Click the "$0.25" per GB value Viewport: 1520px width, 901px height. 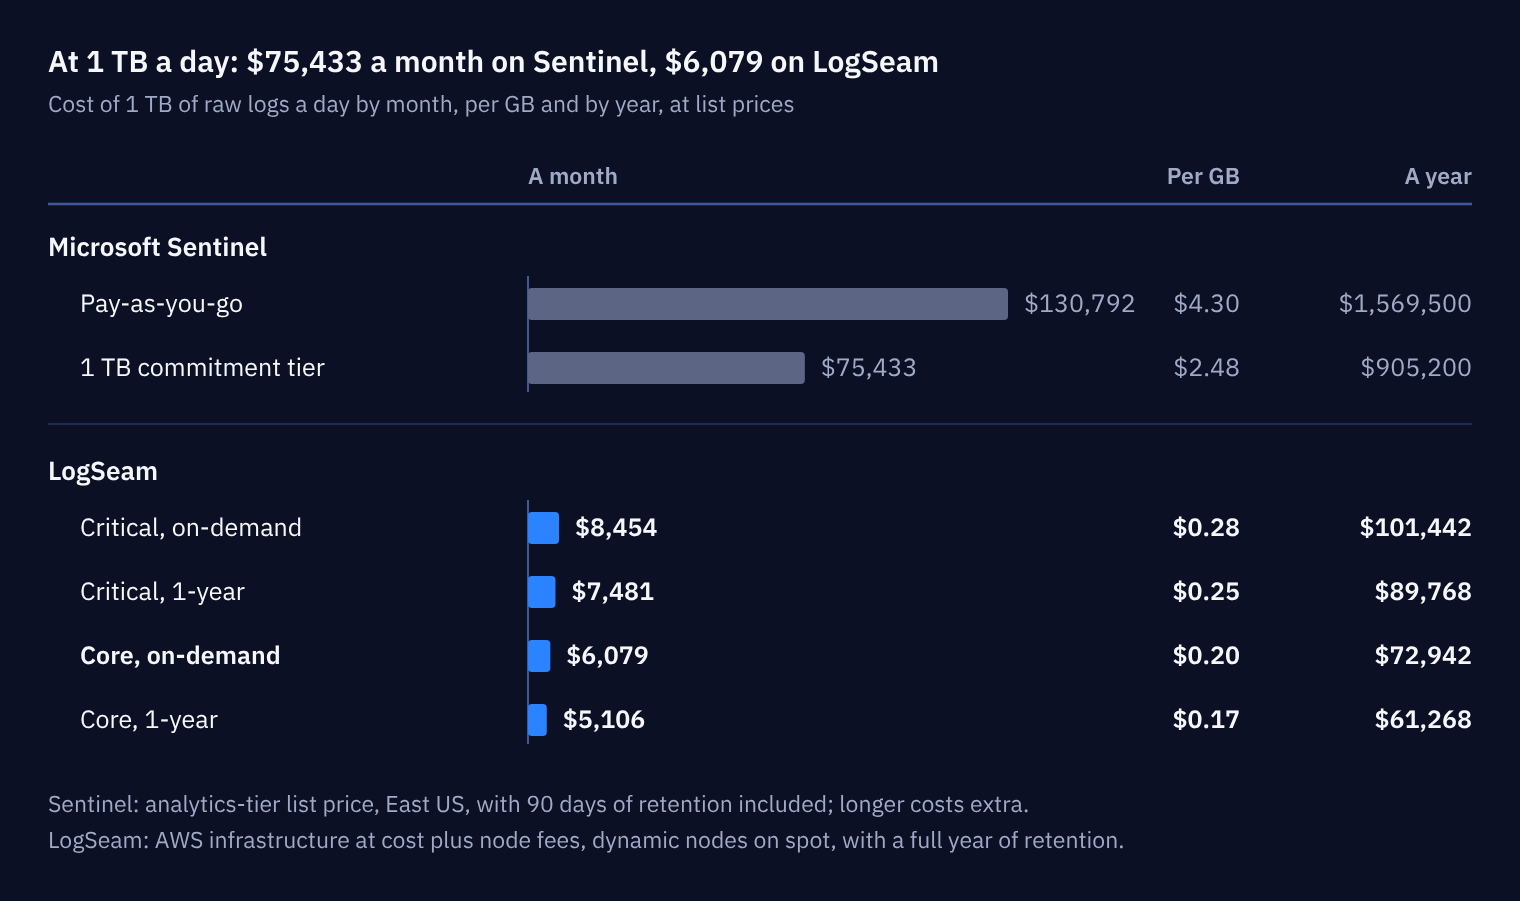[x=1206, y=592]
